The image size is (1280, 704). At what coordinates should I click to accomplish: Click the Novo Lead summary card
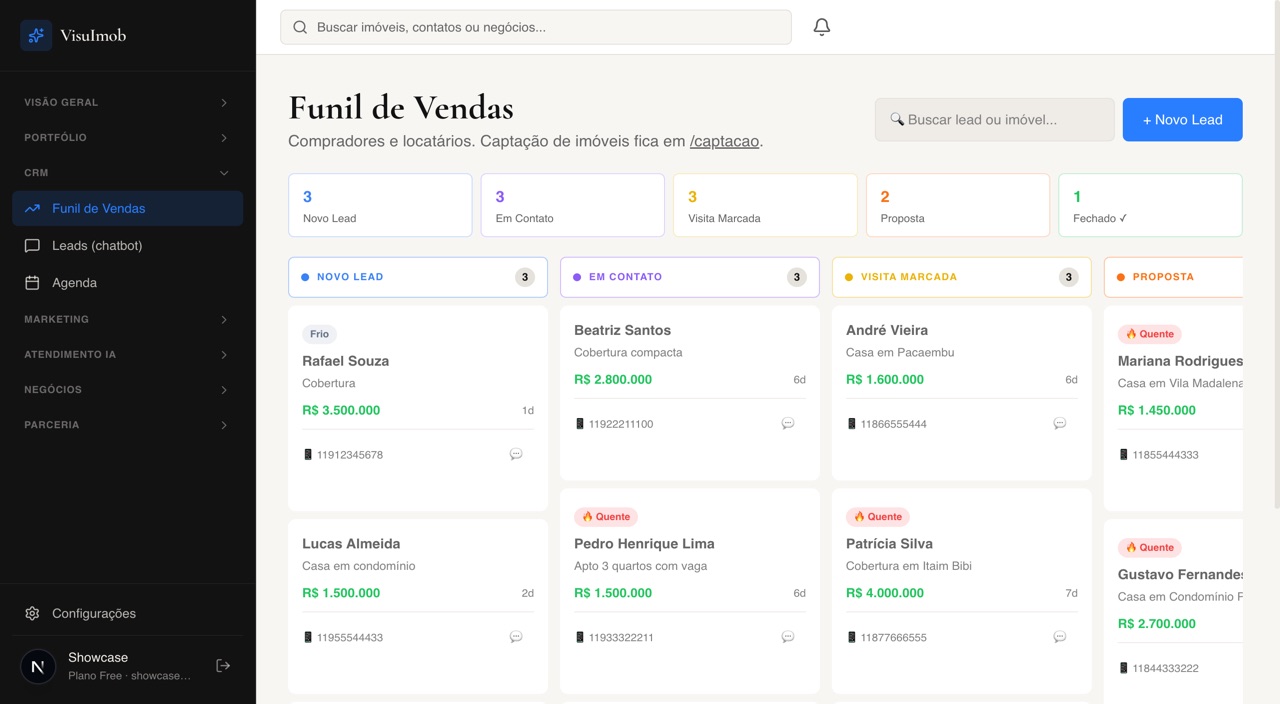pos(380,205)
